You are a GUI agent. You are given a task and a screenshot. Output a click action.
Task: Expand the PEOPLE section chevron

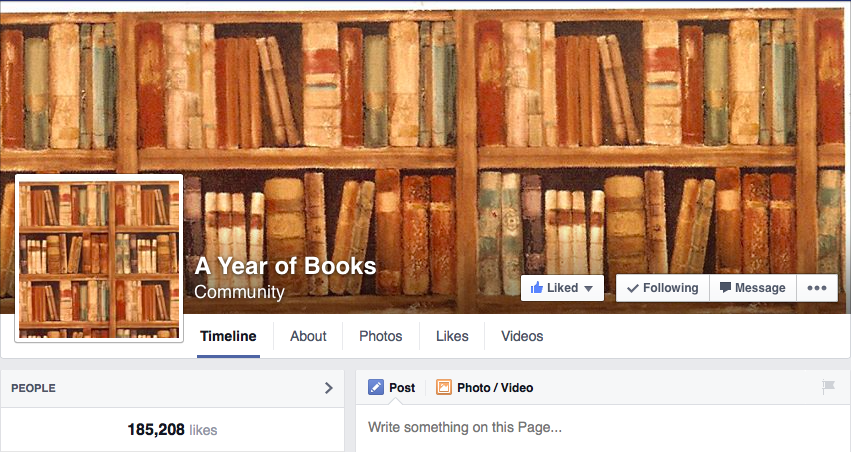click(x=328, y=388)
